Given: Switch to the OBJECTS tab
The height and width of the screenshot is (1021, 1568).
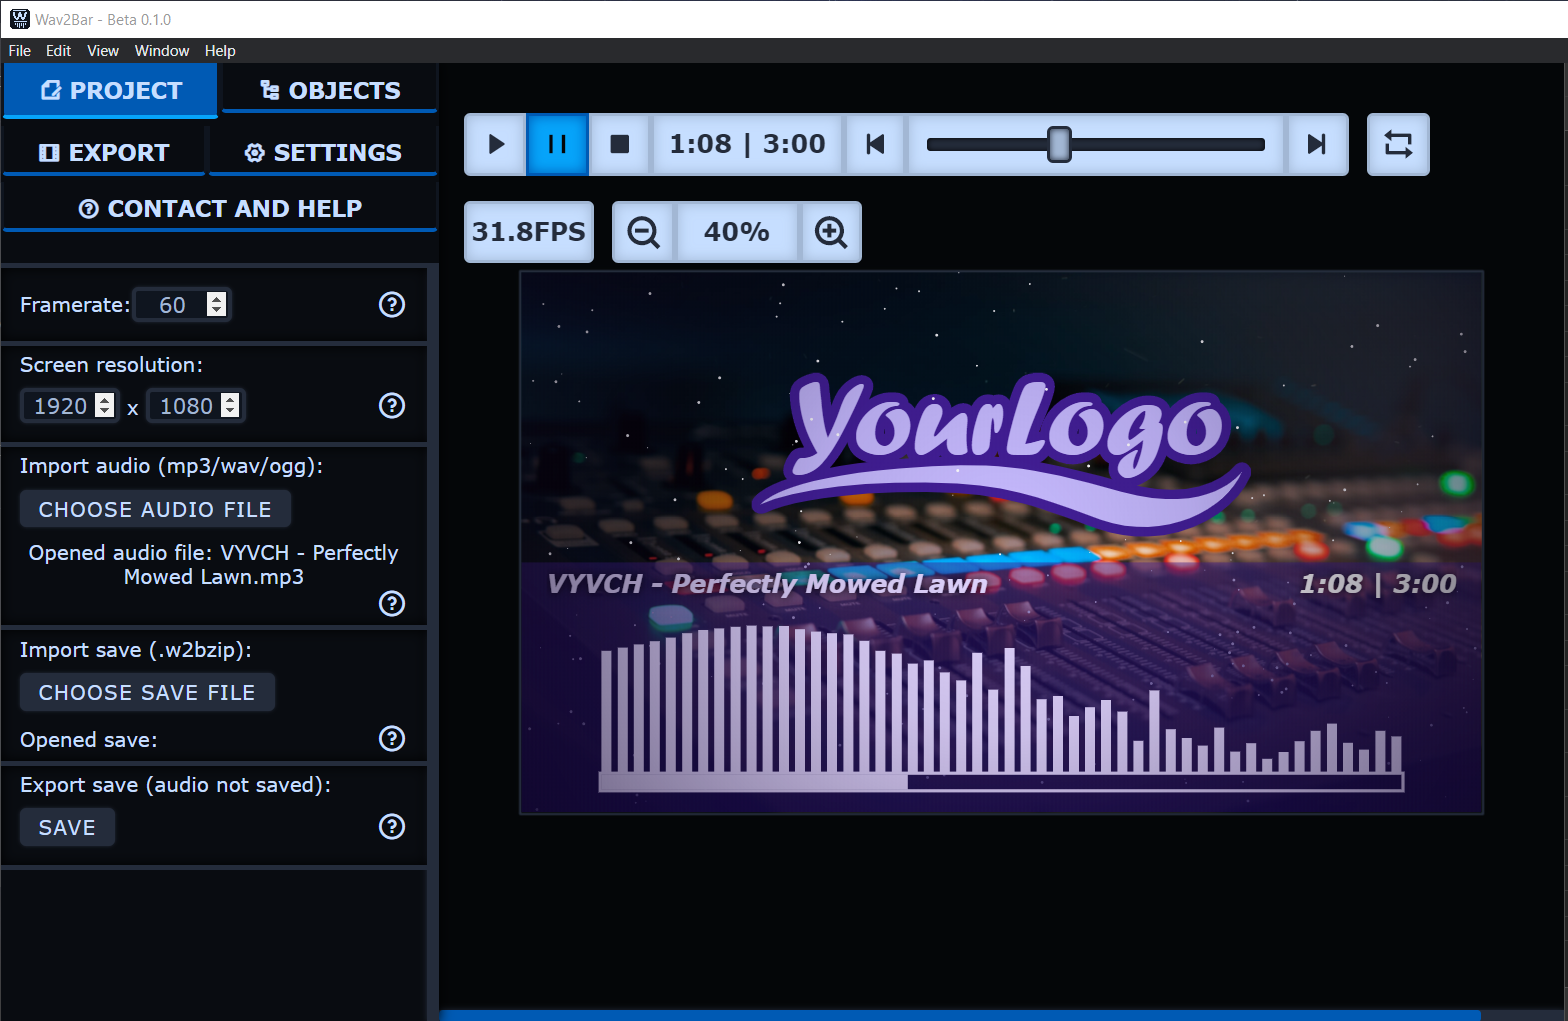Looking at the screenshot, I should coord(329,91).
